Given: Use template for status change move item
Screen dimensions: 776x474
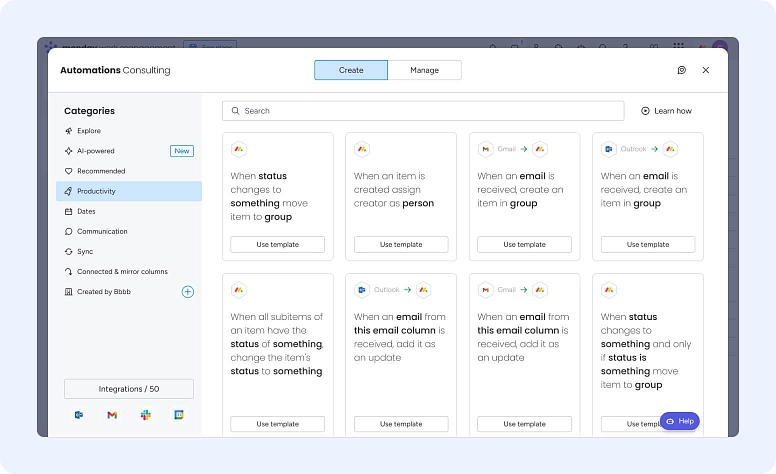Looking at the screenshot, I should click(277, 244).
